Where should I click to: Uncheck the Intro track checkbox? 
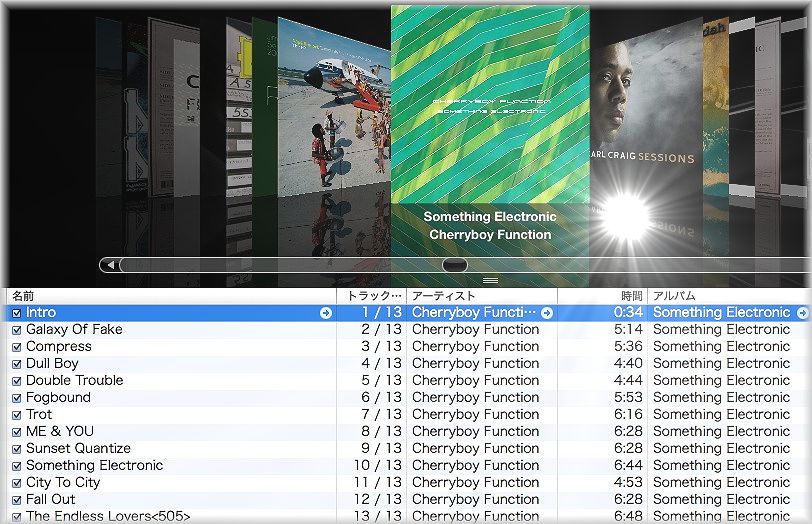[17, 313]
